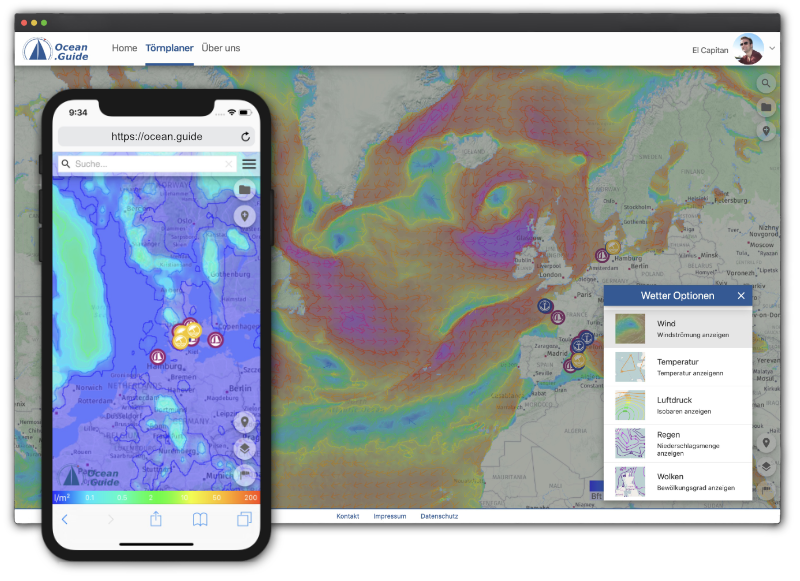Image resolution: width=800 pixels, height=581 pixels.
Task: Open the Home page
Action: (x=124, y=48)
